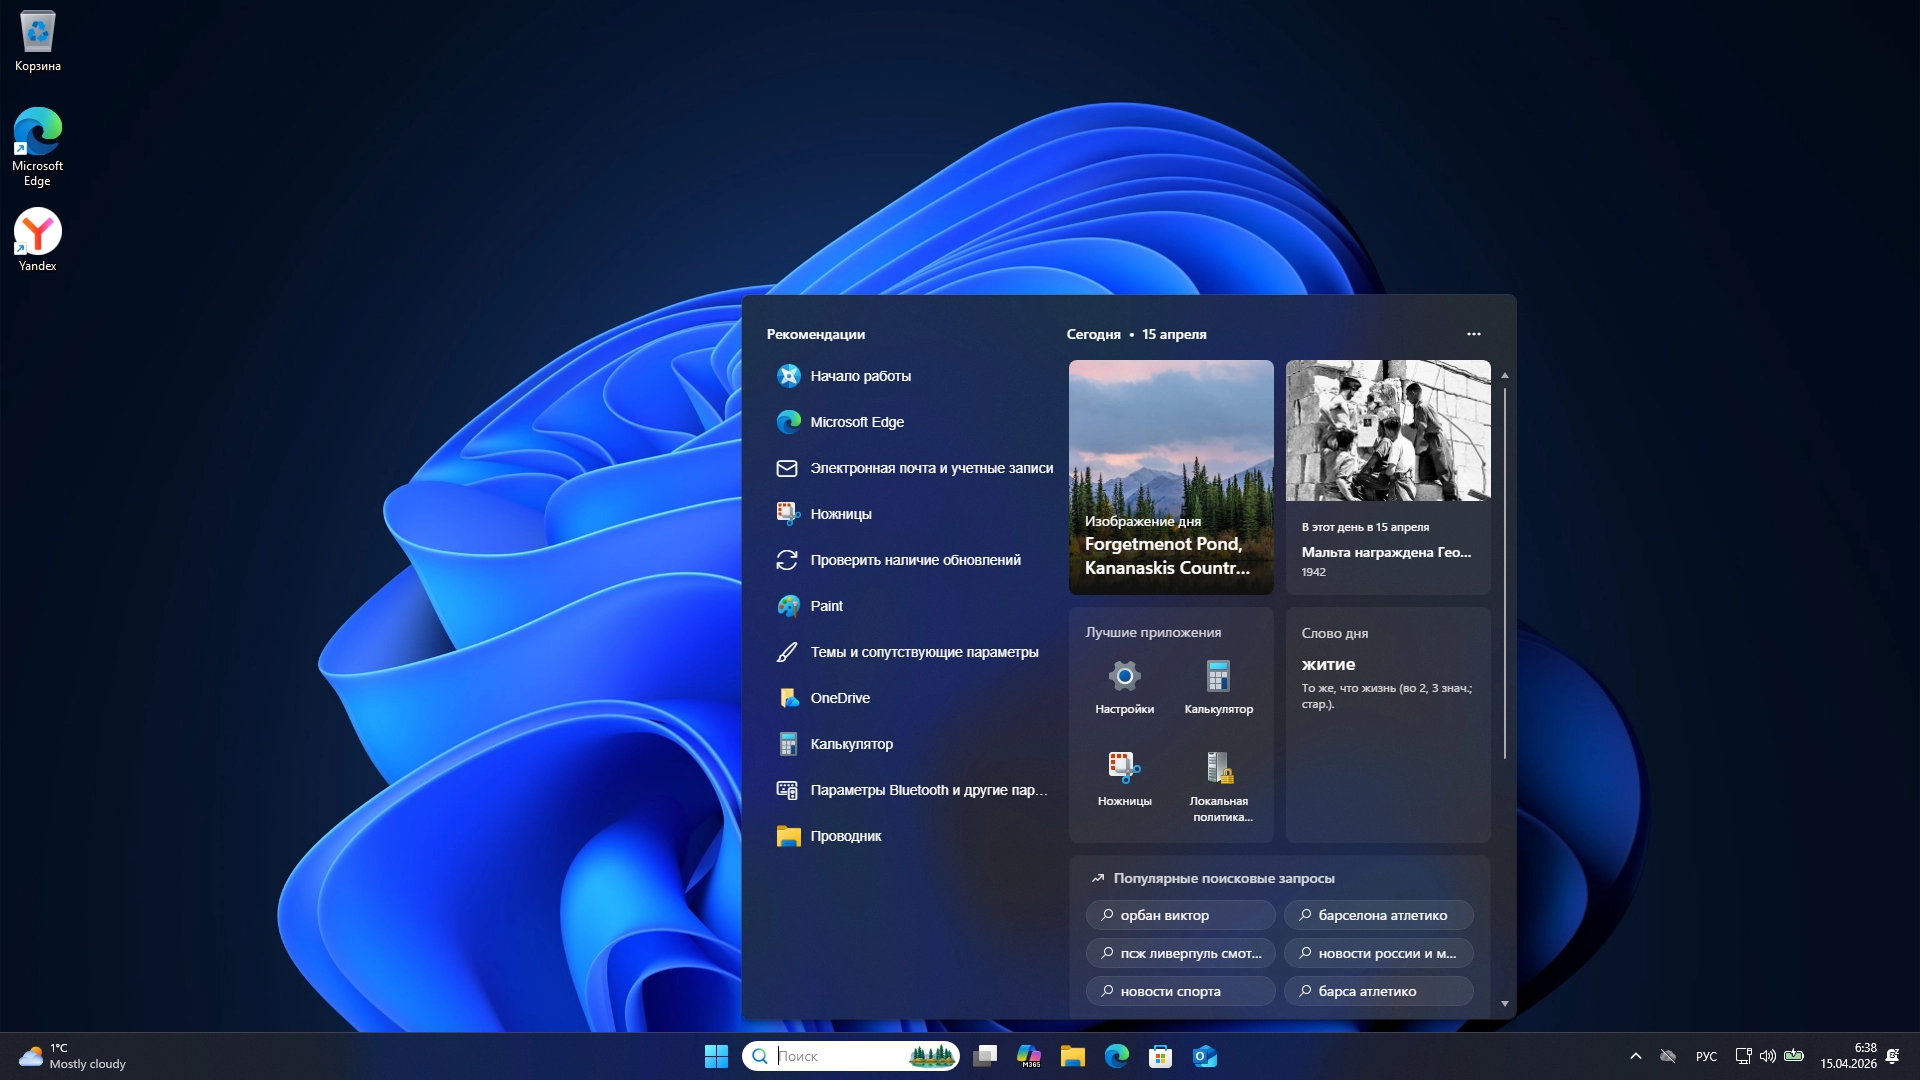1920x1080 pixels.
Task: Open Проводник from the recommendations list
Action: [x=845, y=836]
